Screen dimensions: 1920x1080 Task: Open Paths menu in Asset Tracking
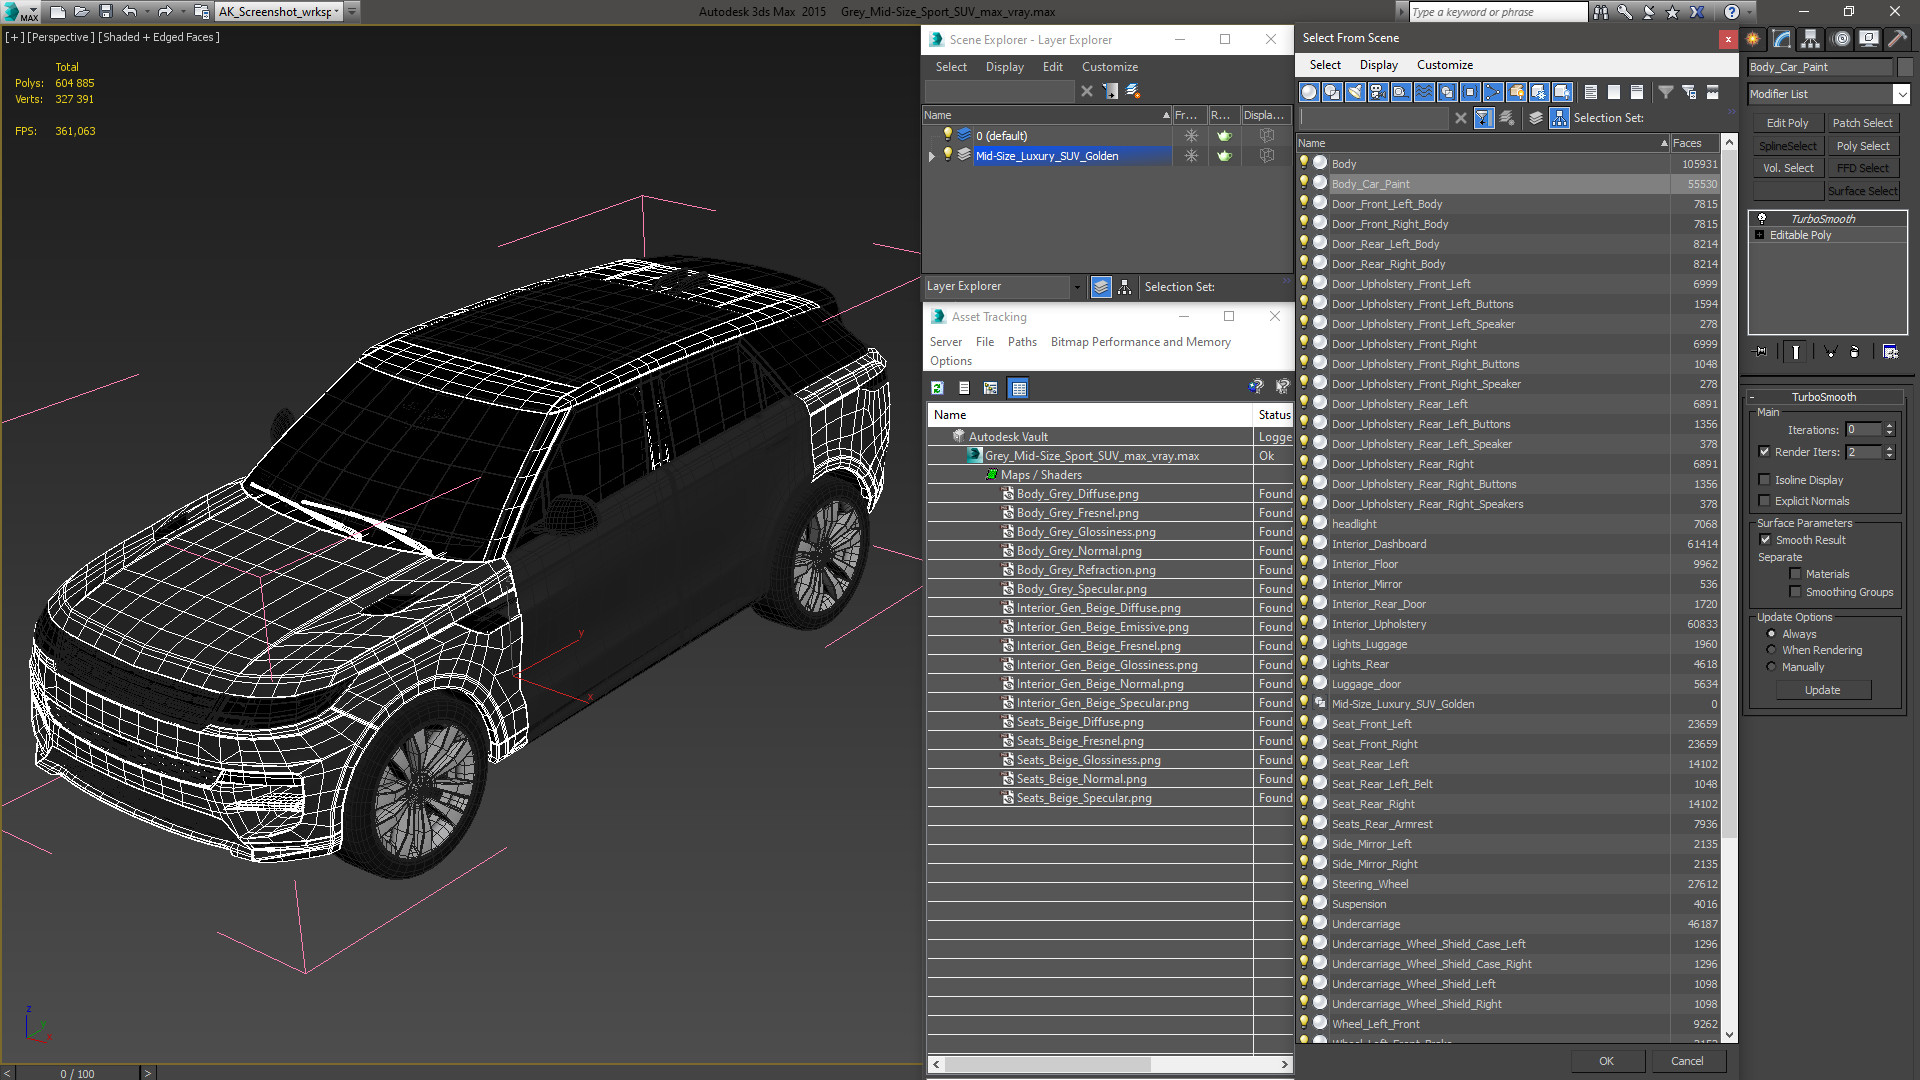pos(1022,342)
